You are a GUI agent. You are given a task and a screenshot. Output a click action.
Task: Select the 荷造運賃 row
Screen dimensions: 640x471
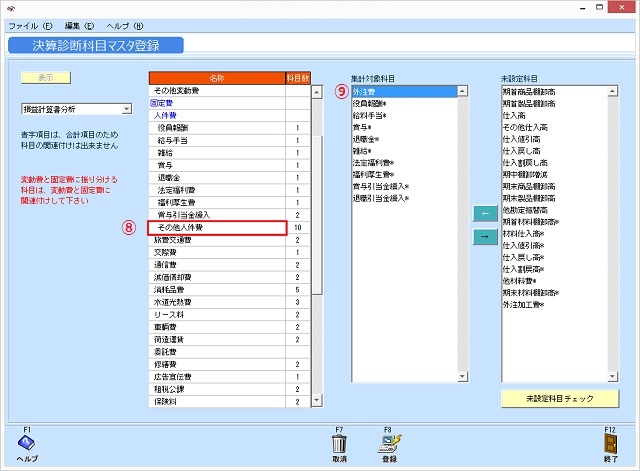pyautogui.click(x=230, y=340)
